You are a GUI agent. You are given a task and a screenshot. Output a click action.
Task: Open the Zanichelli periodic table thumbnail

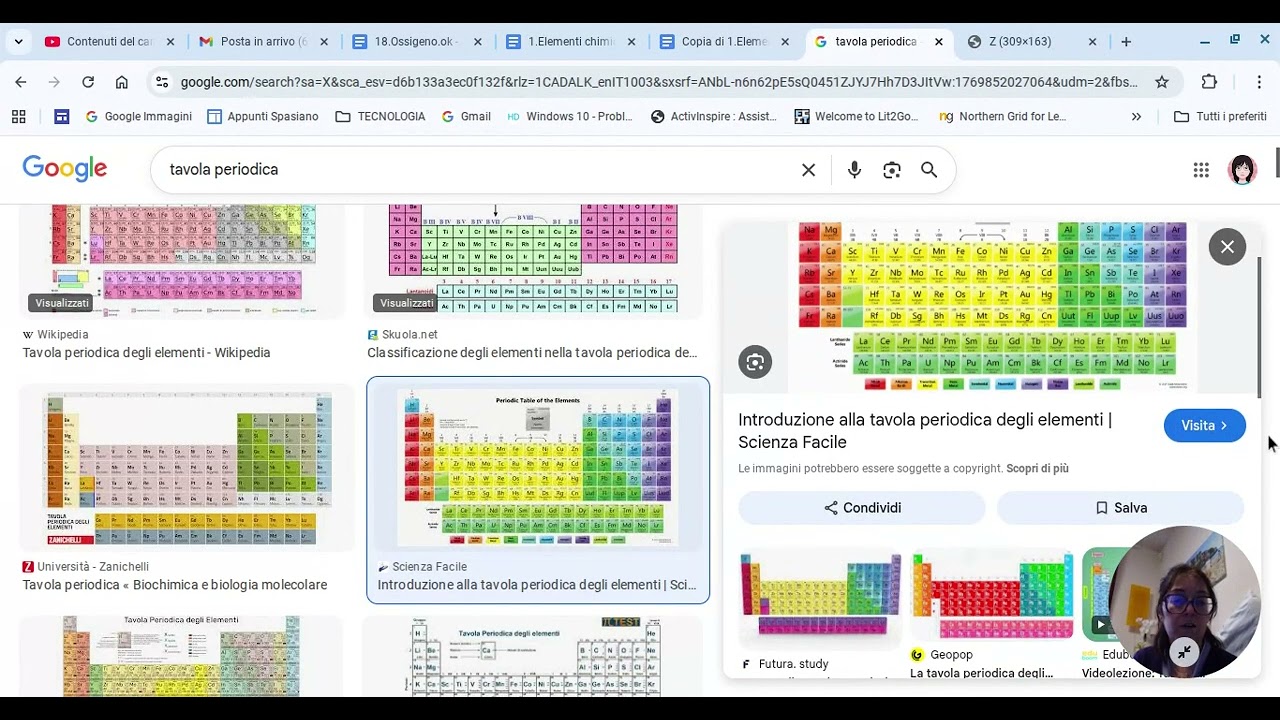(x=187, y=468)
